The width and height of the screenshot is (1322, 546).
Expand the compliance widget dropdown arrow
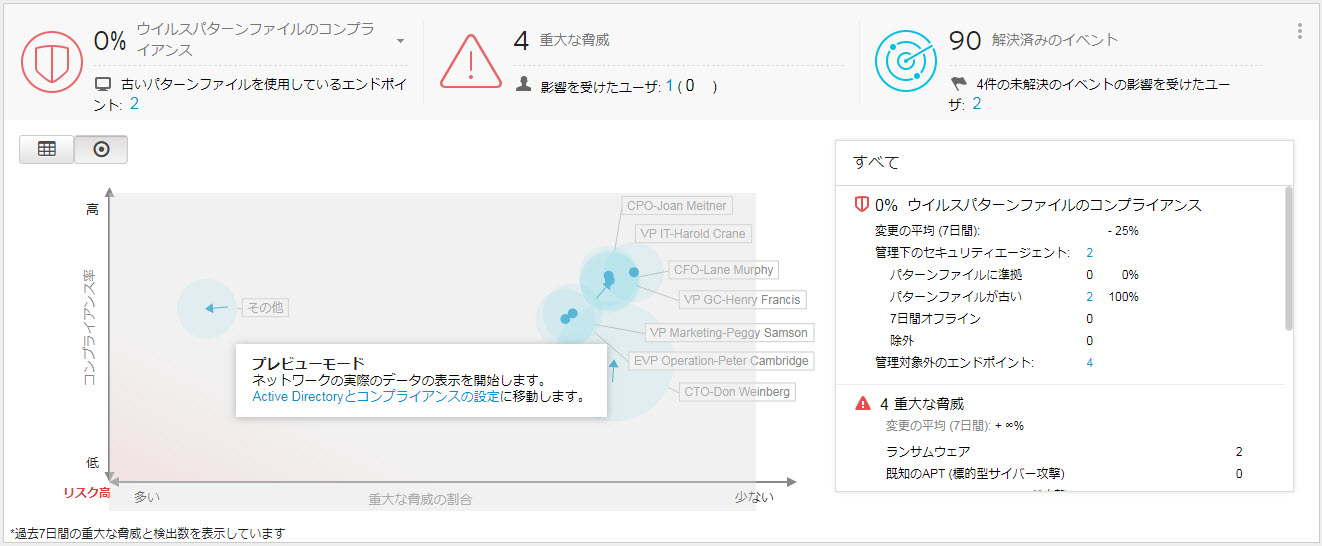[400, 41]
